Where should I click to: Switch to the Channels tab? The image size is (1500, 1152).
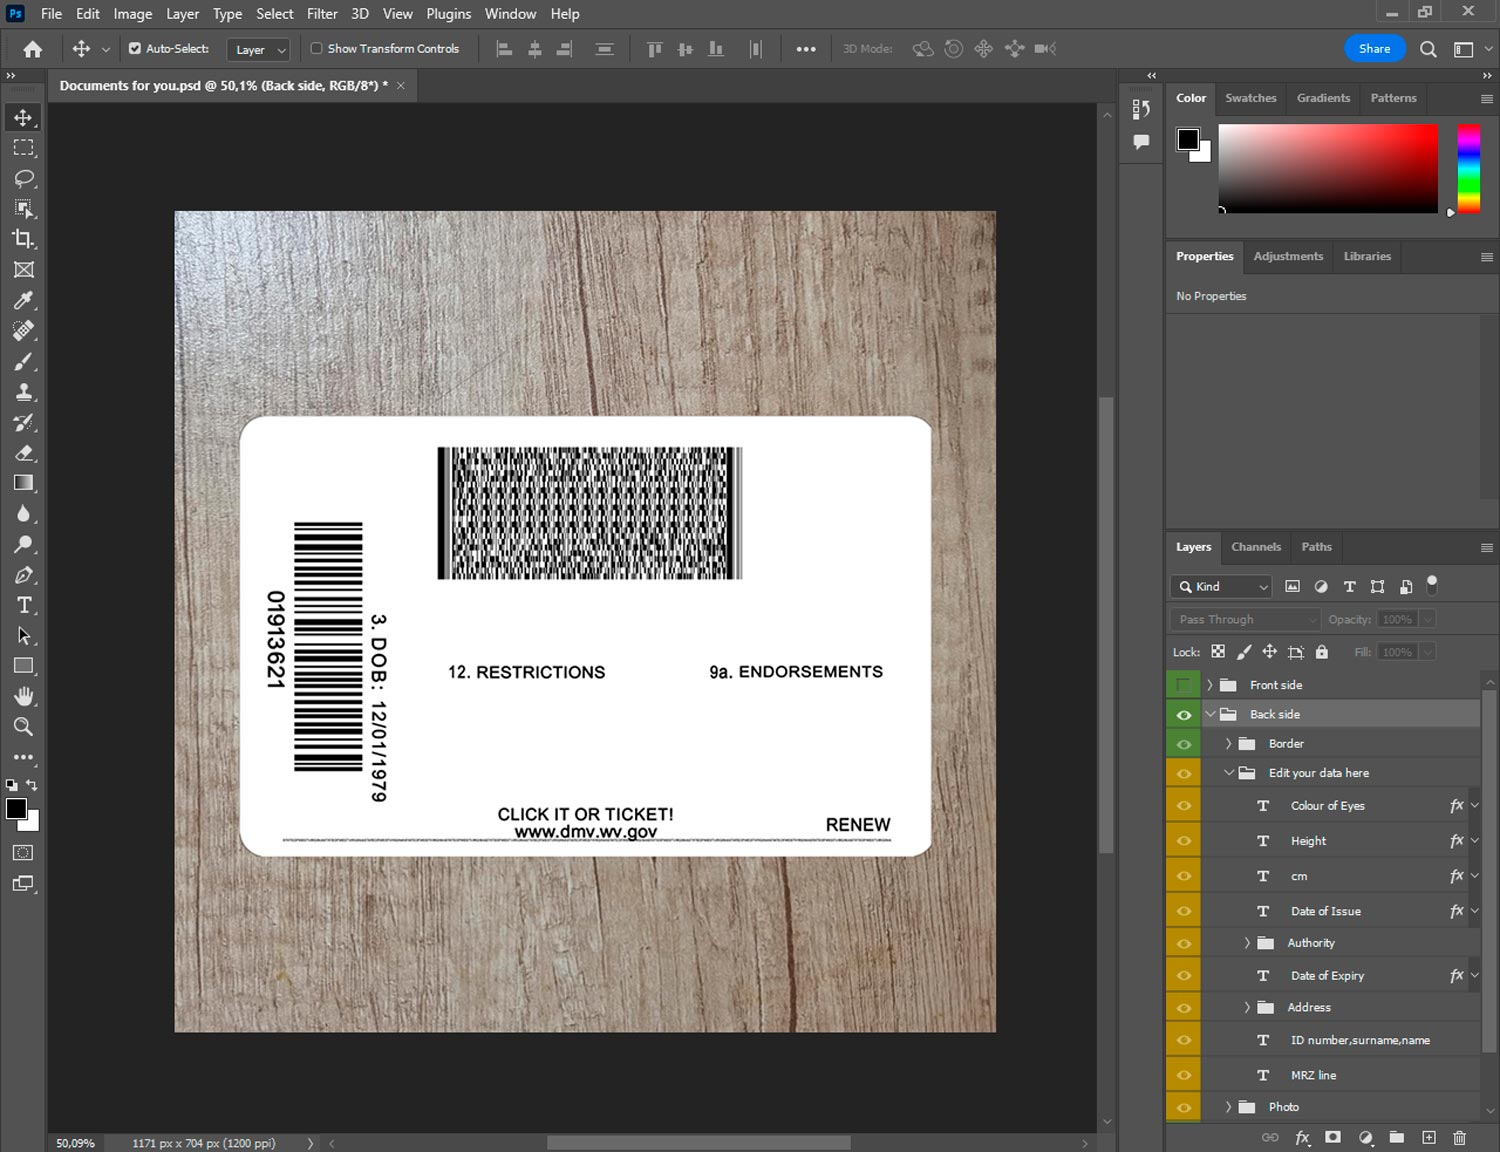(1255, 547)
